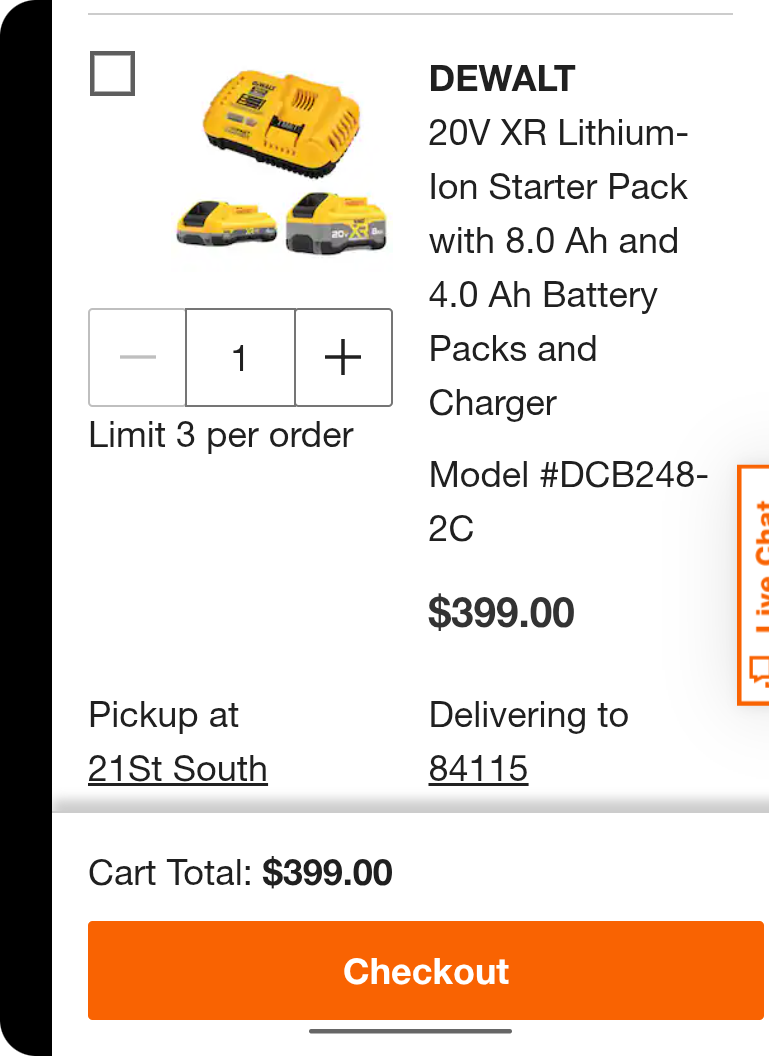Click the Limit 3 per order note
The height and width of the screenshot is (1056, 769).
pyautogui.click(x=221, y=436)
